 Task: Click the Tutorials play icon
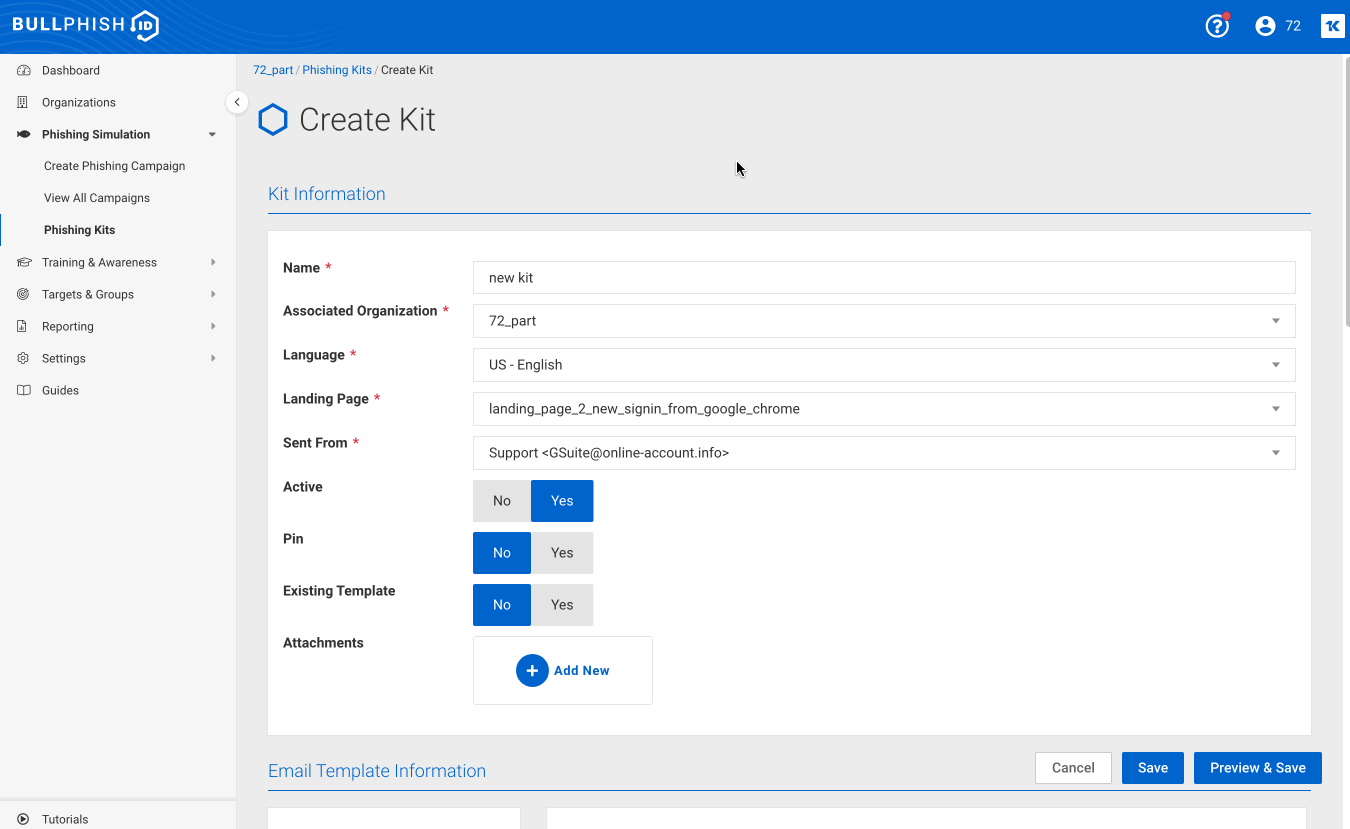tap(23, 819)
